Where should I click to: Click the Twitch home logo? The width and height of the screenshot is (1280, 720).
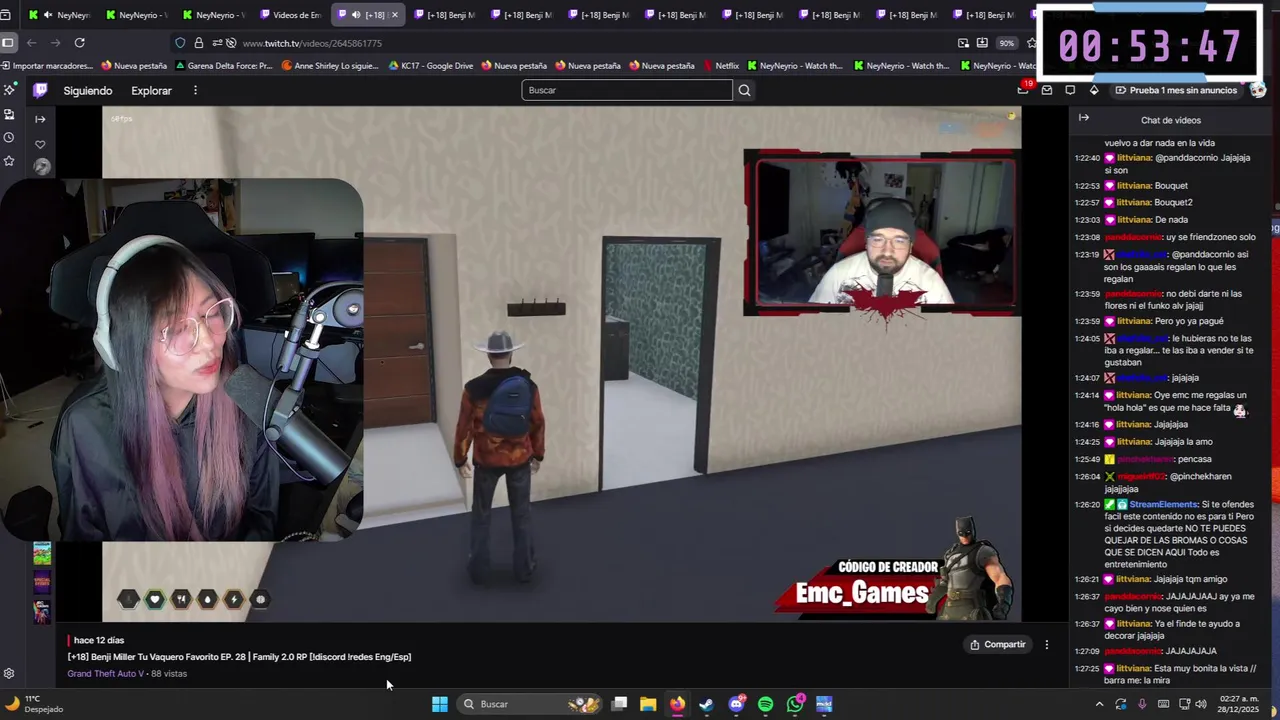[x=40, y=90]
